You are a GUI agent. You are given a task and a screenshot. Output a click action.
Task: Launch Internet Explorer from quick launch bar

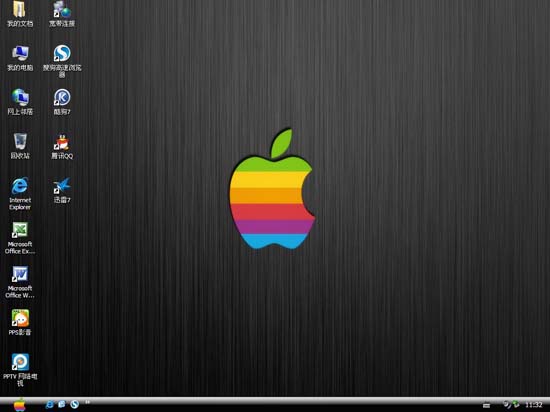click(49, 404)
